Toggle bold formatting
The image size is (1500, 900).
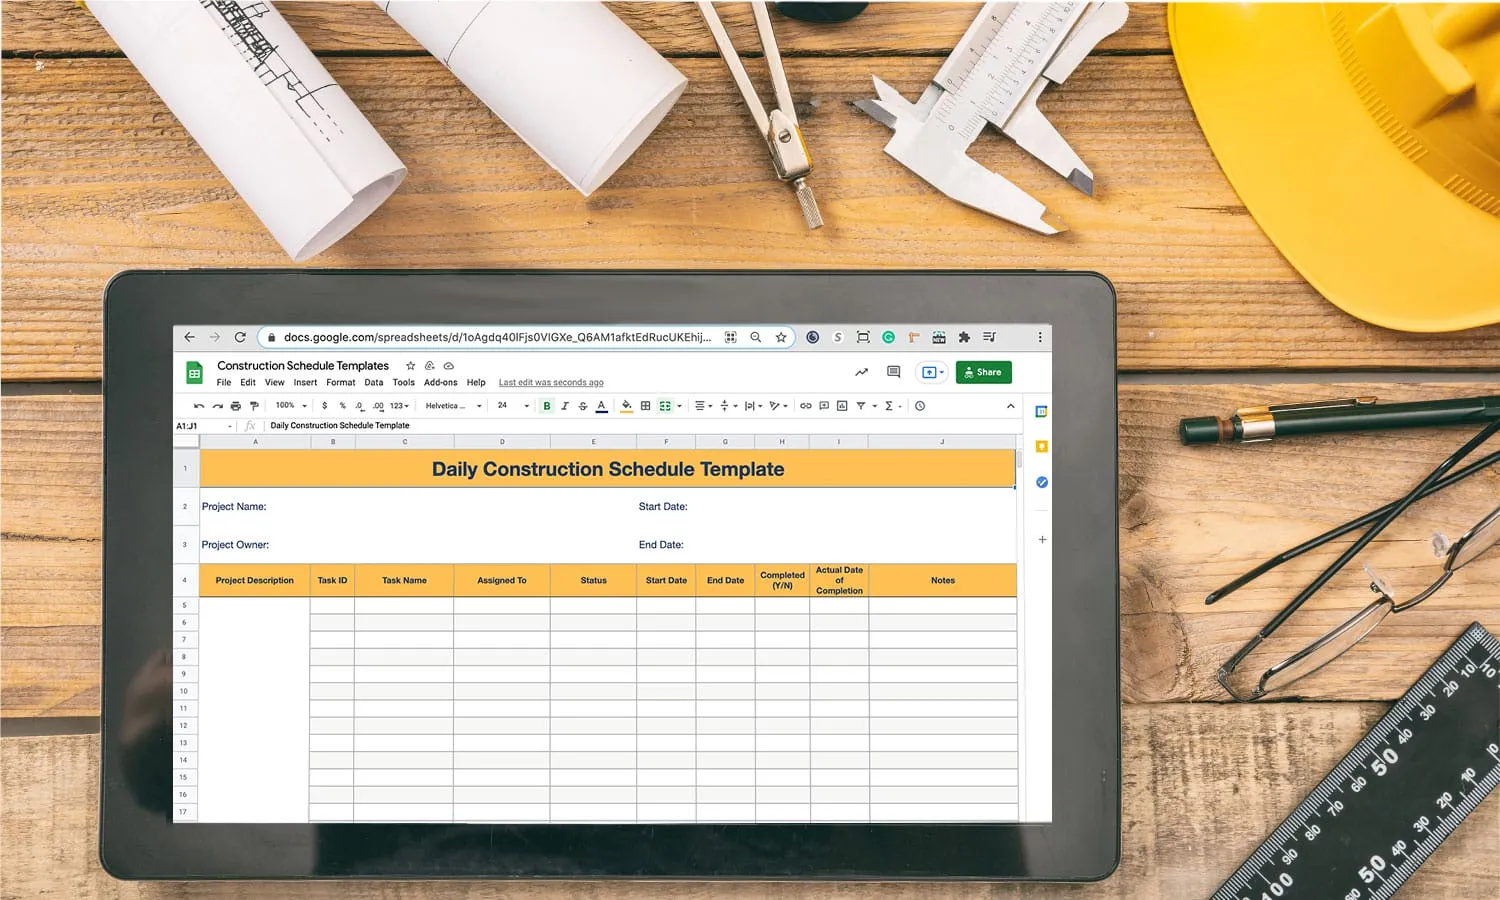click(547, 406)
